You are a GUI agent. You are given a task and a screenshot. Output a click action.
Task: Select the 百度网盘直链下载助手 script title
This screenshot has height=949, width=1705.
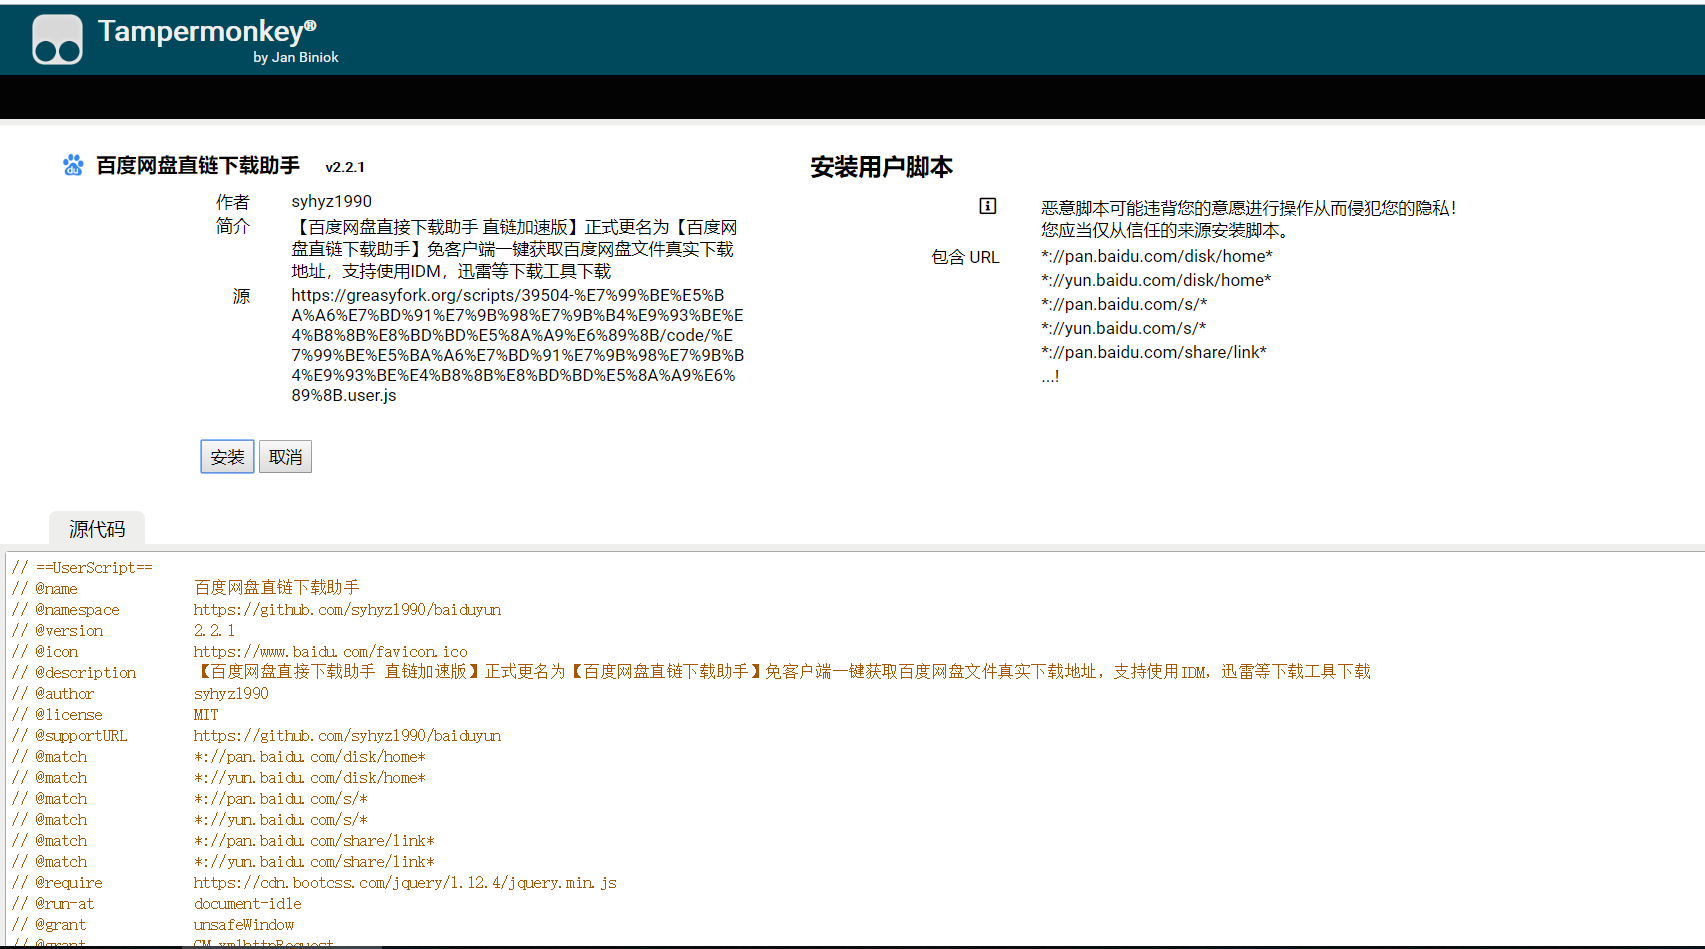click(x=198, y=165)
